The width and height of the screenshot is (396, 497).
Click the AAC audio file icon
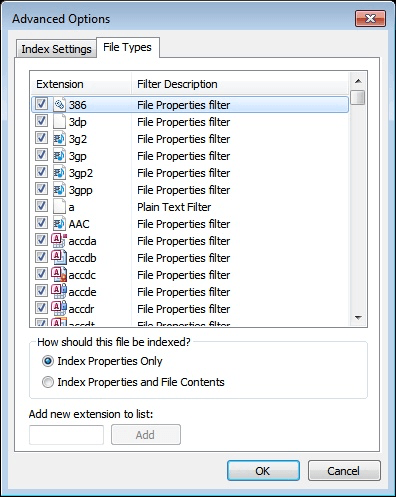(59, 224)
